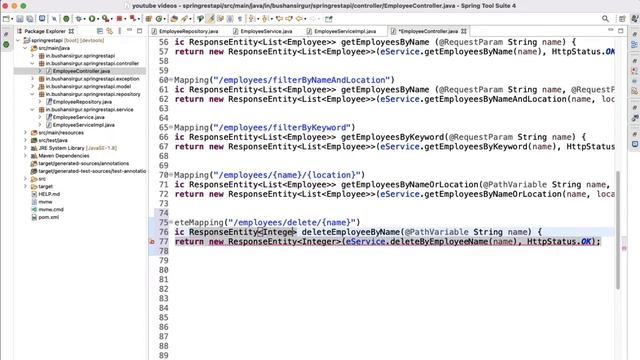Open the terminal/console toolbar icon
The image size is (640, 360).
(x=42, y=19)
